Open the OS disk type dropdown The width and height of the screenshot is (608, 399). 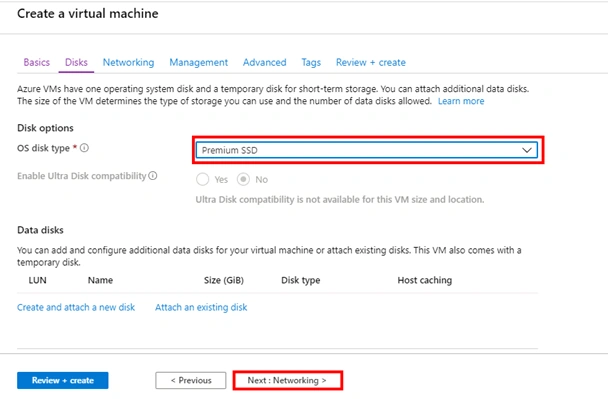366,150
